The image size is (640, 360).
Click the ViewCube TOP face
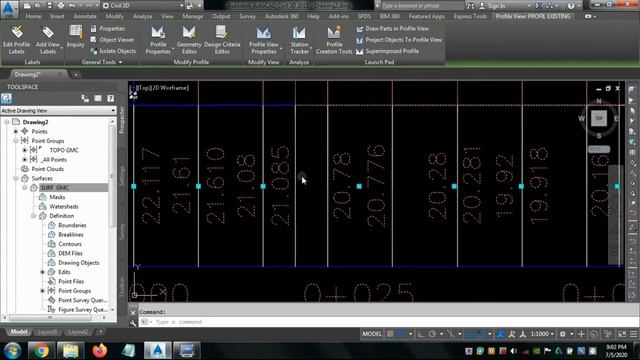(599, 118)
